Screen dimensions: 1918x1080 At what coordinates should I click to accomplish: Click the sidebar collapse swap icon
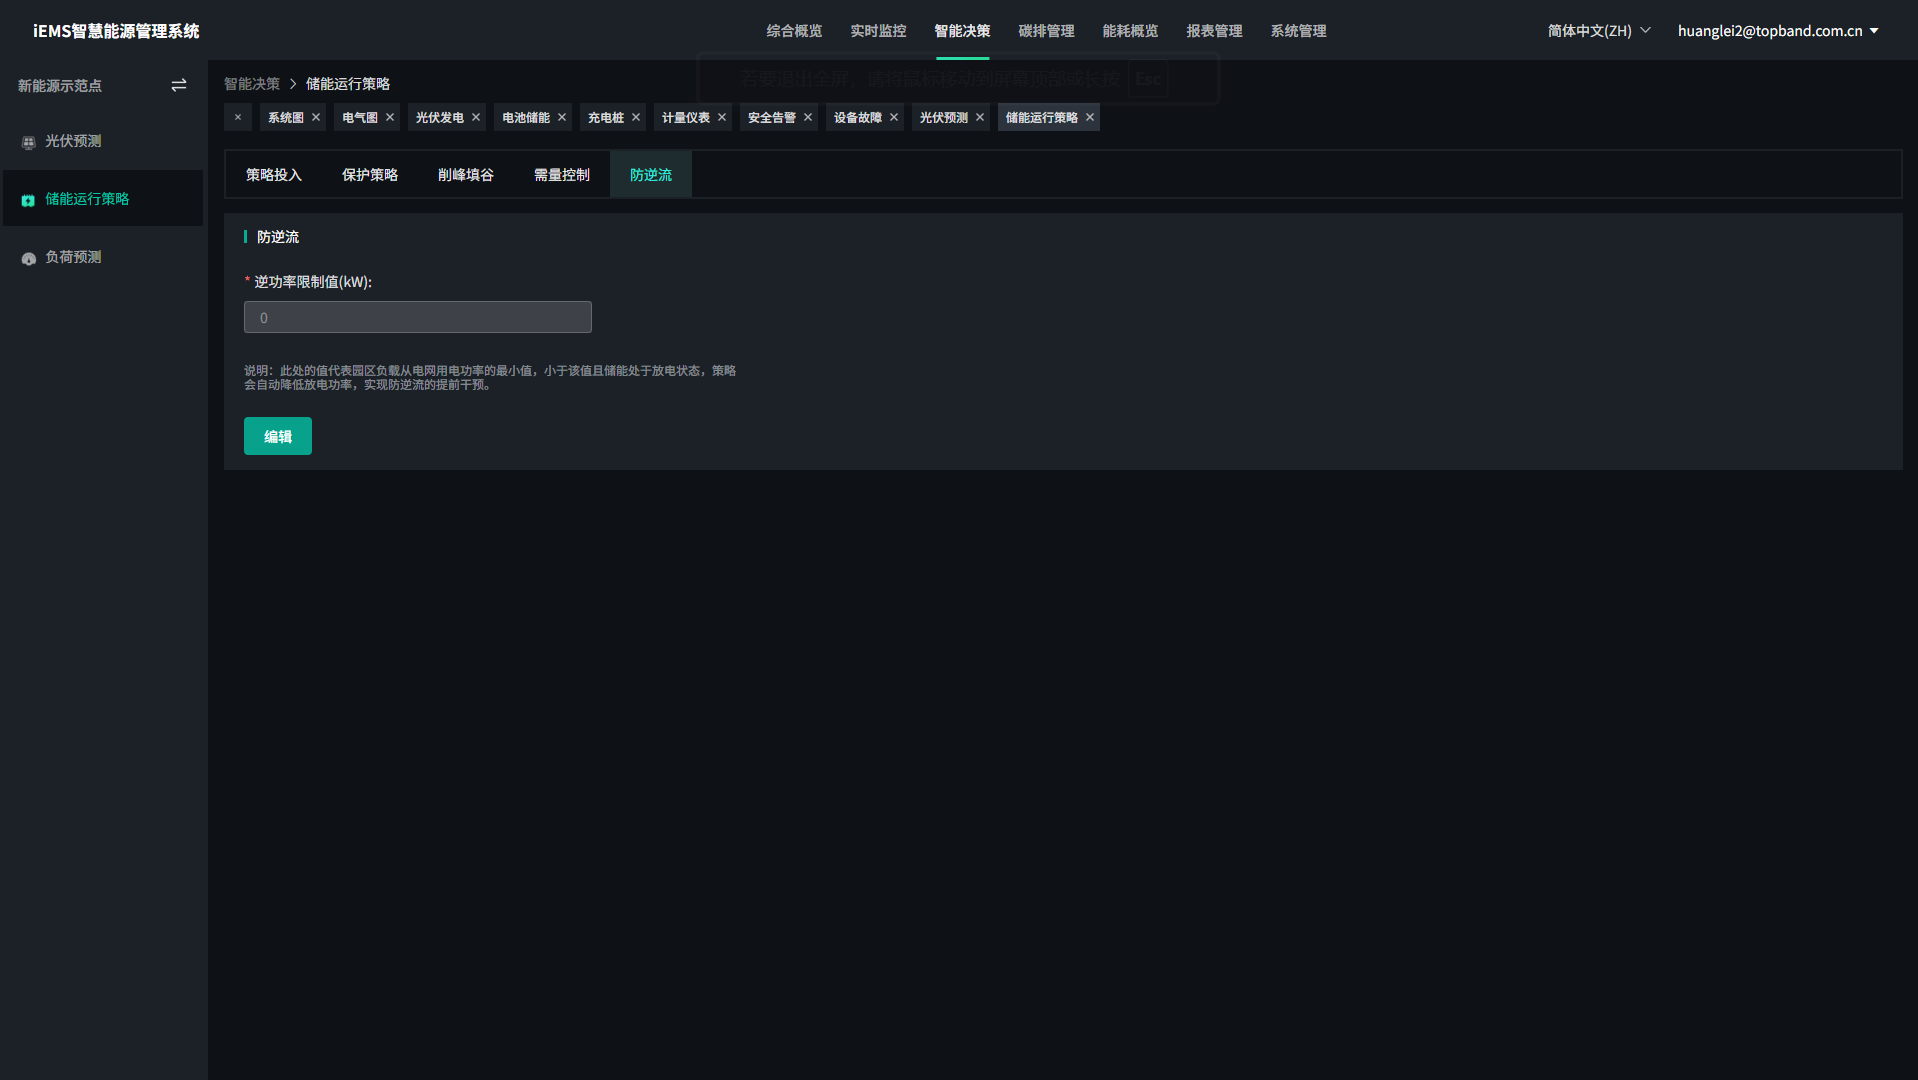coord(179,86)
